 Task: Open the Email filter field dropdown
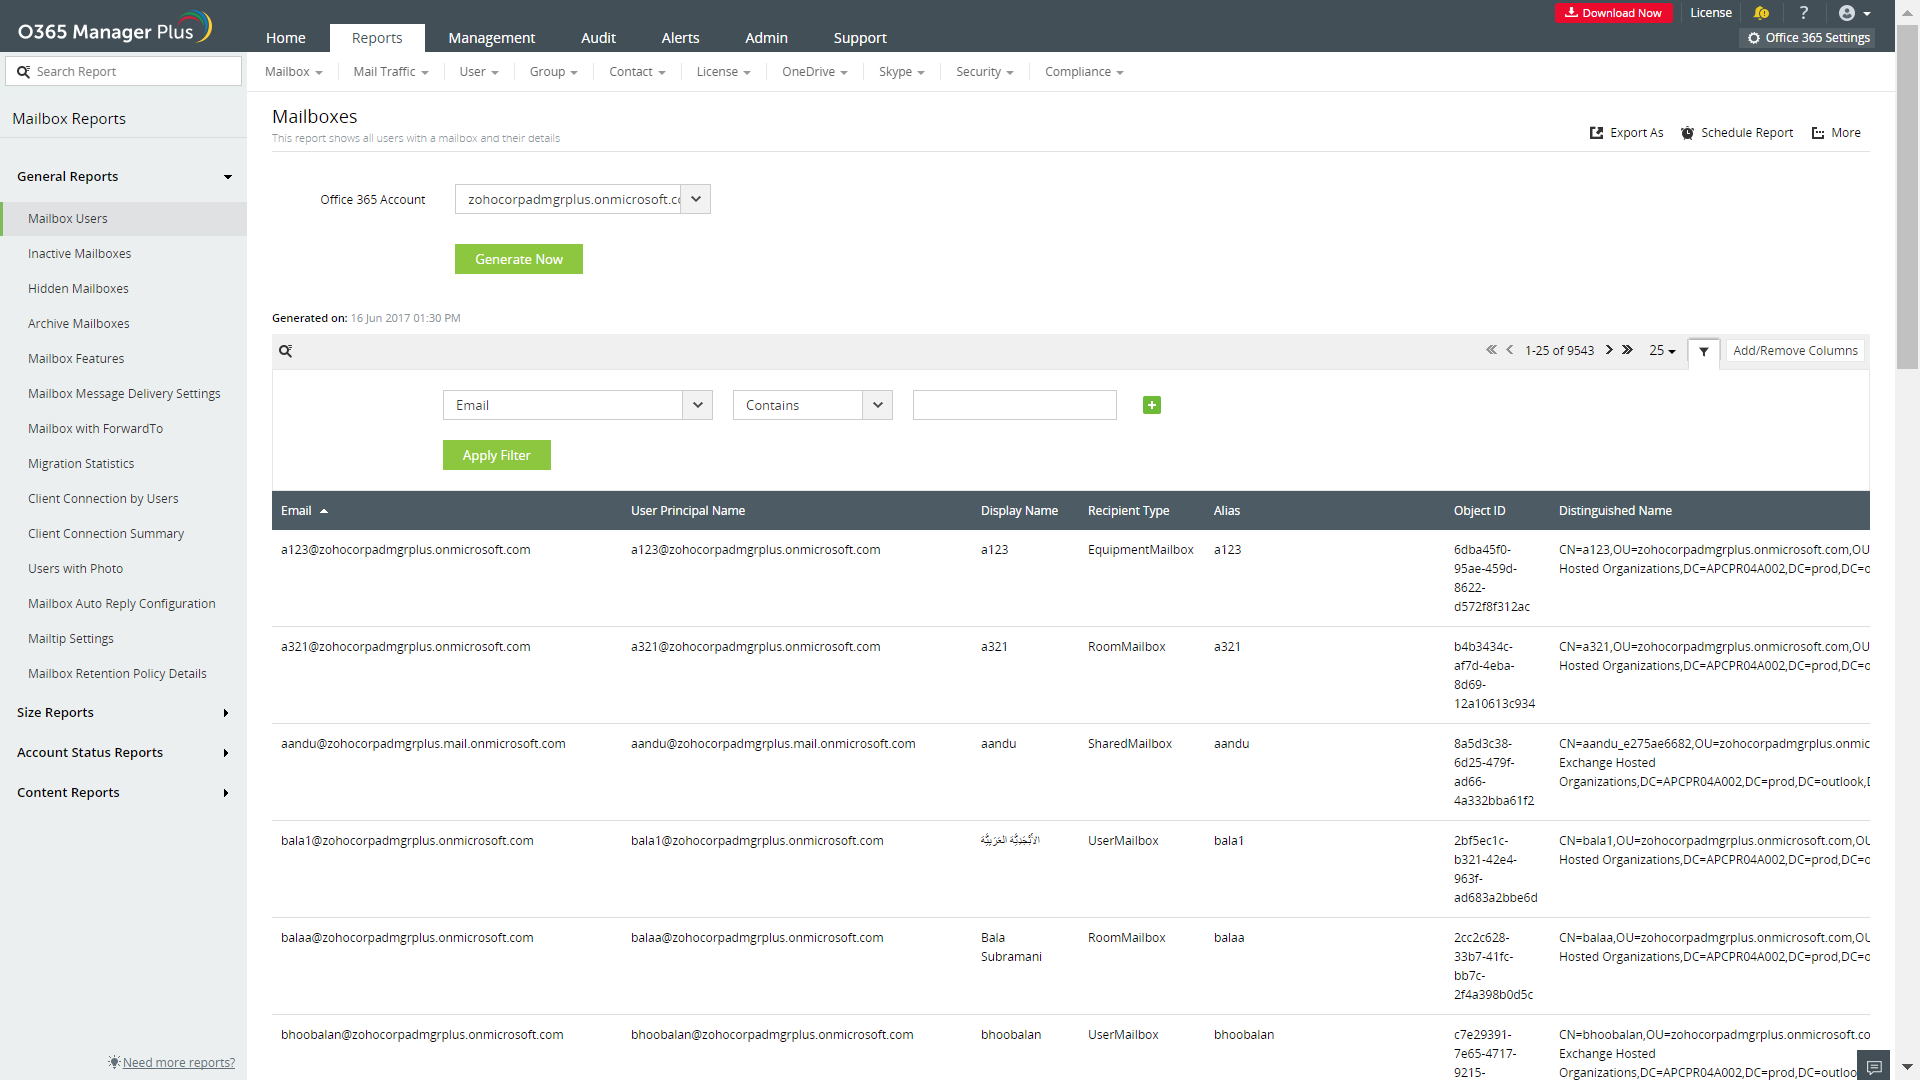tap(698, 405)
